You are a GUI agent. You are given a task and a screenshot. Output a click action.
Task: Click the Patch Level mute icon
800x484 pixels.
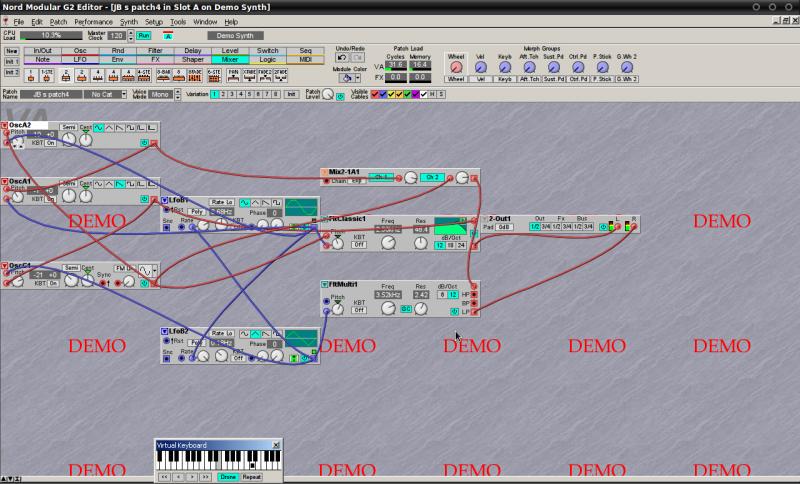[340, 96]
